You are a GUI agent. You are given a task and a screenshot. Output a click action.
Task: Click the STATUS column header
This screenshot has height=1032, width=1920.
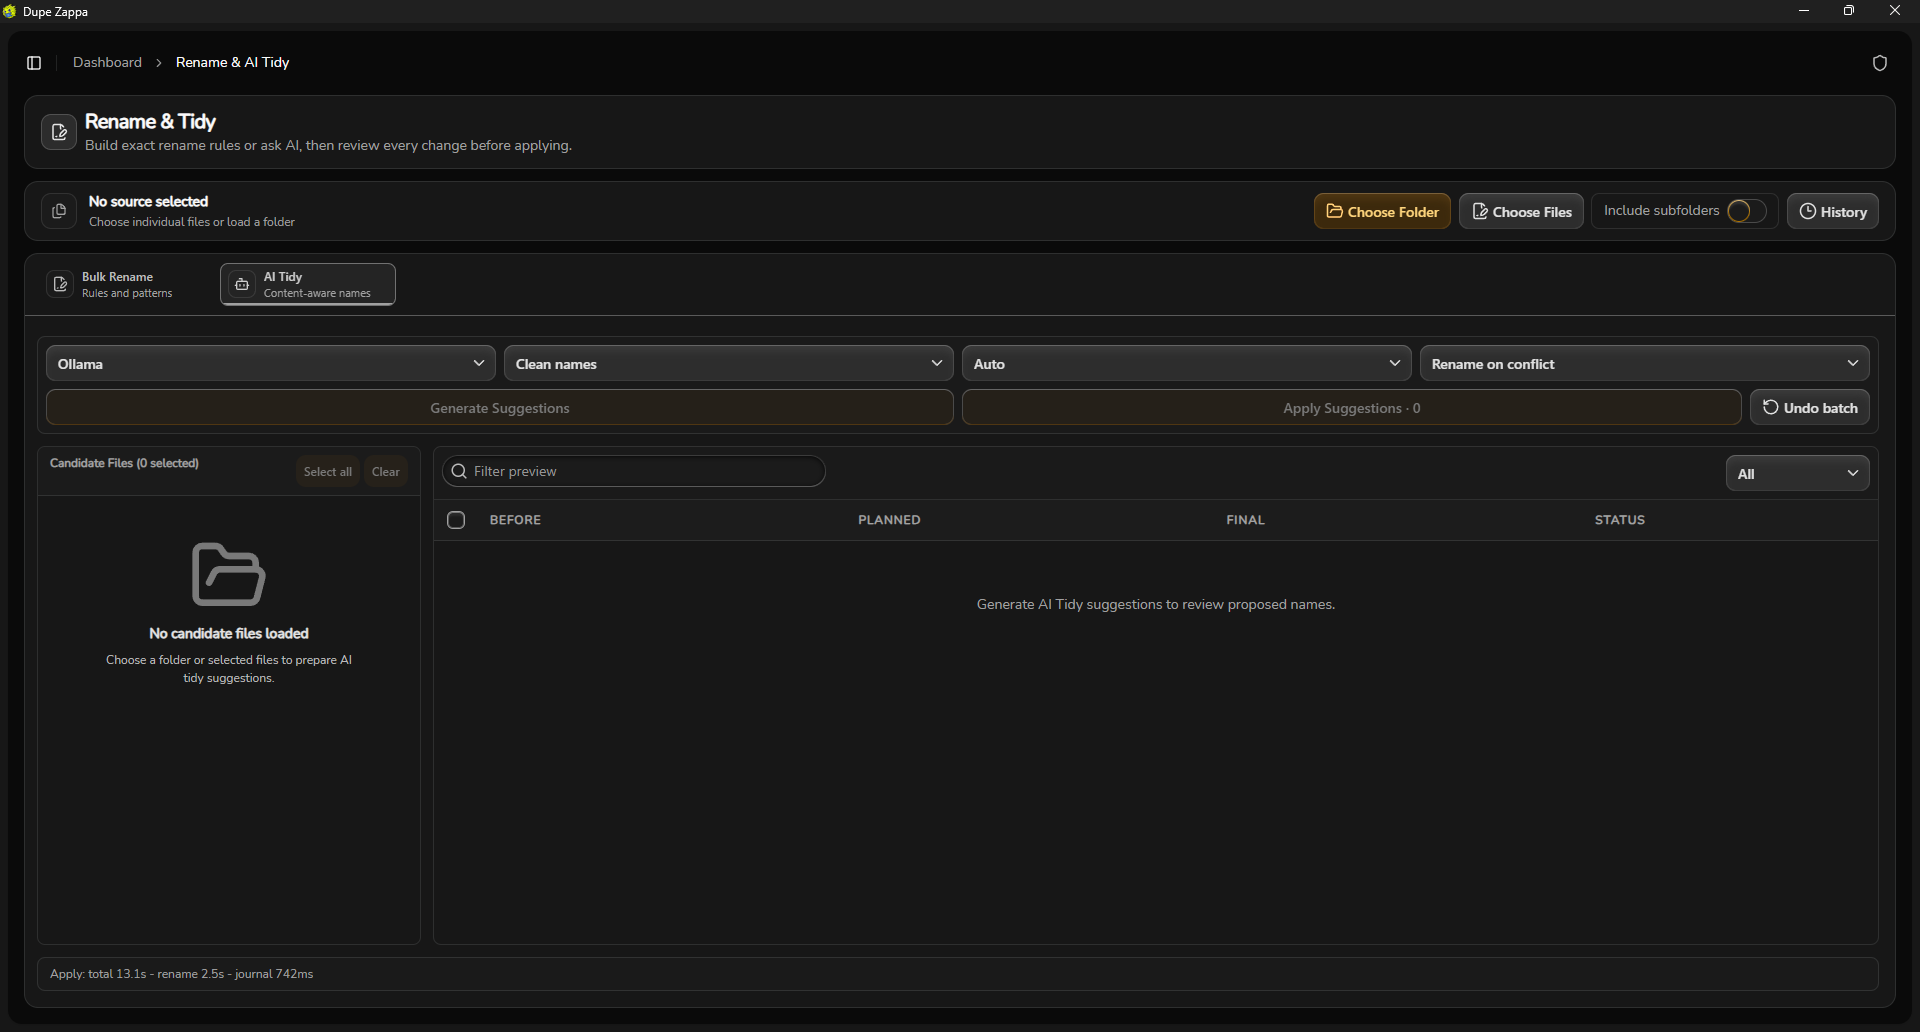tap(1620, 520)
